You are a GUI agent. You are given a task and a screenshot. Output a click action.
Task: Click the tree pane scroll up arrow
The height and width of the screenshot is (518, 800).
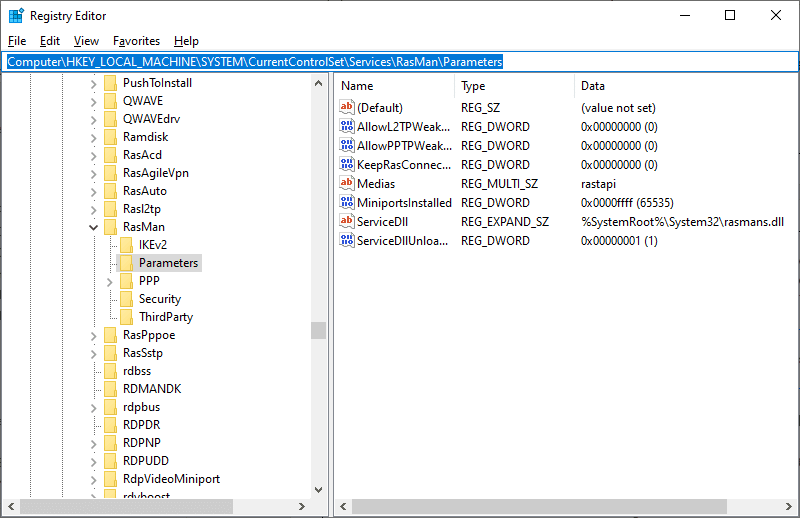318,83
